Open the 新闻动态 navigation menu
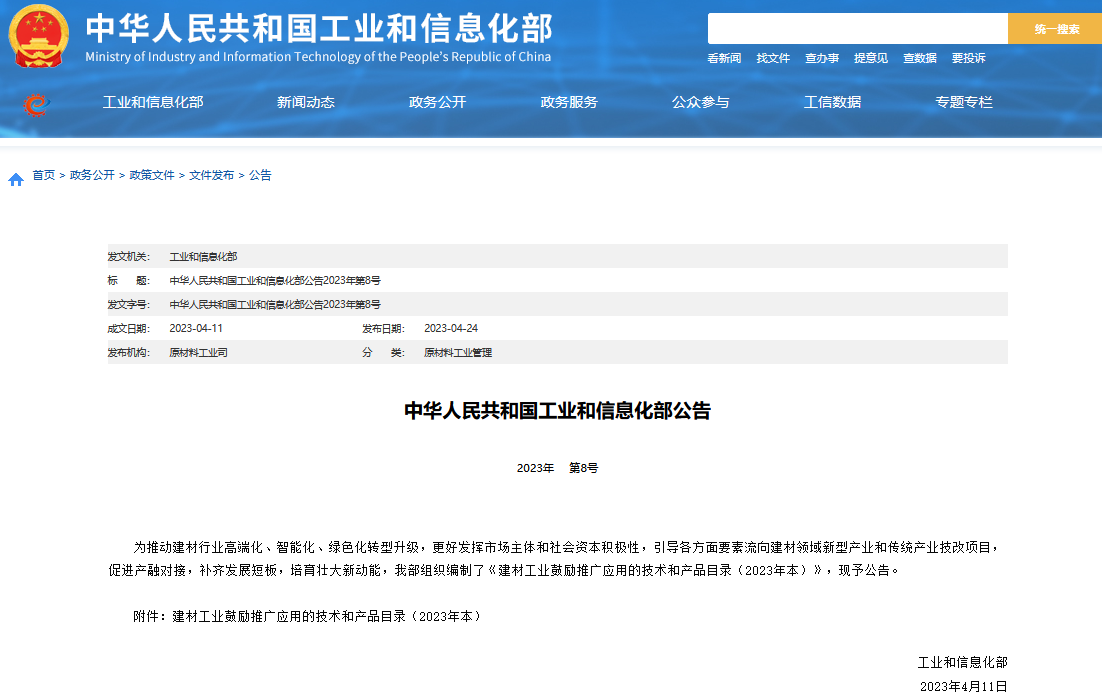 [304, 101]
